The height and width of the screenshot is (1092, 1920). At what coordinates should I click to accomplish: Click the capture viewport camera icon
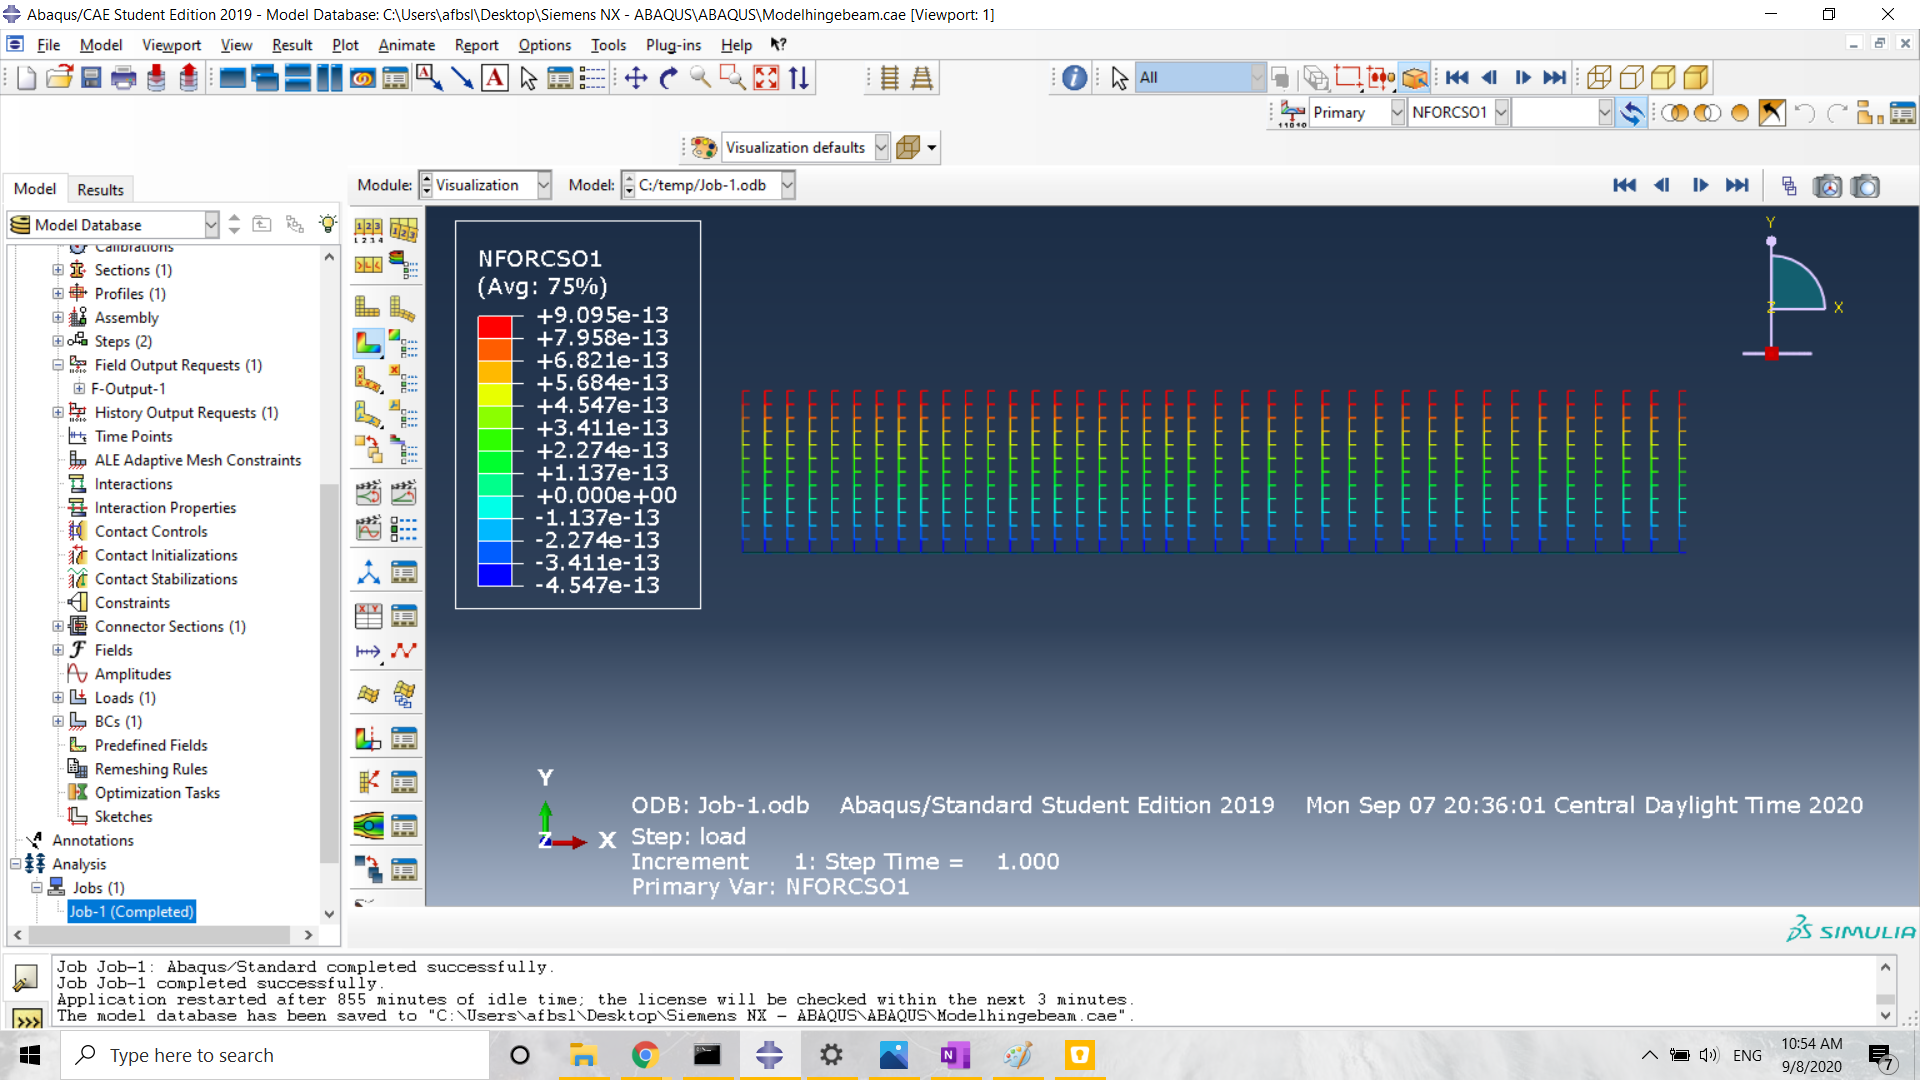click(1864, 186)
